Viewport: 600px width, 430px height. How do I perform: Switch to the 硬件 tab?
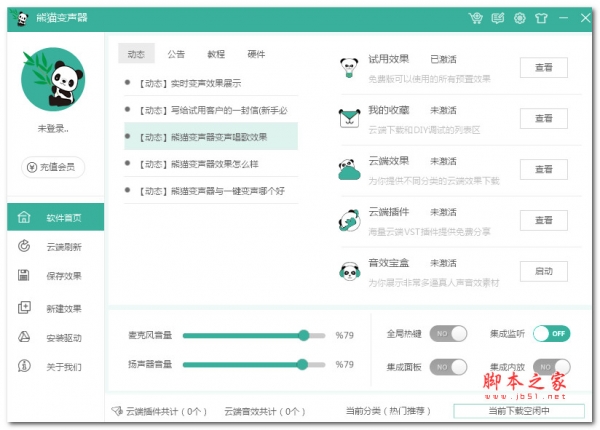pos(256,54)
